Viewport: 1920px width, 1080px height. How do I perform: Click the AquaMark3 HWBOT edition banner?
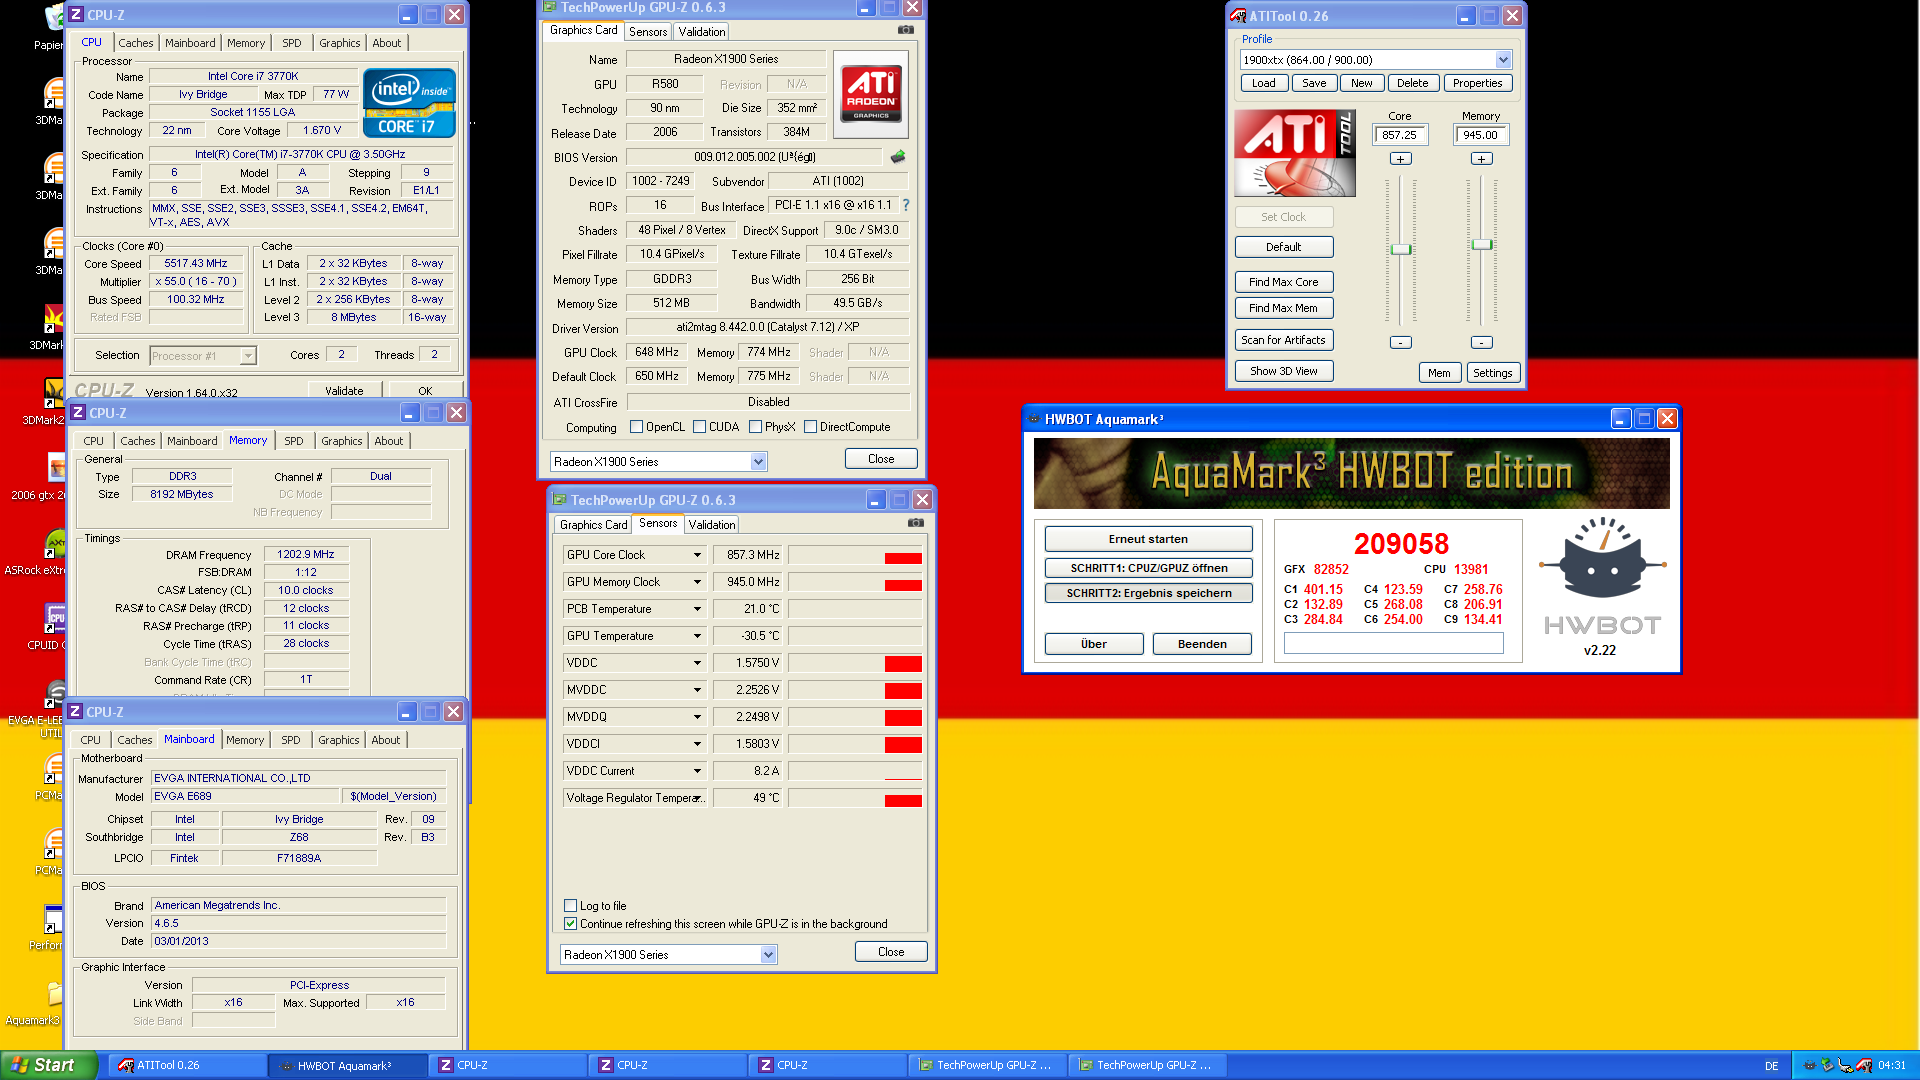[x=1352, y=474]
